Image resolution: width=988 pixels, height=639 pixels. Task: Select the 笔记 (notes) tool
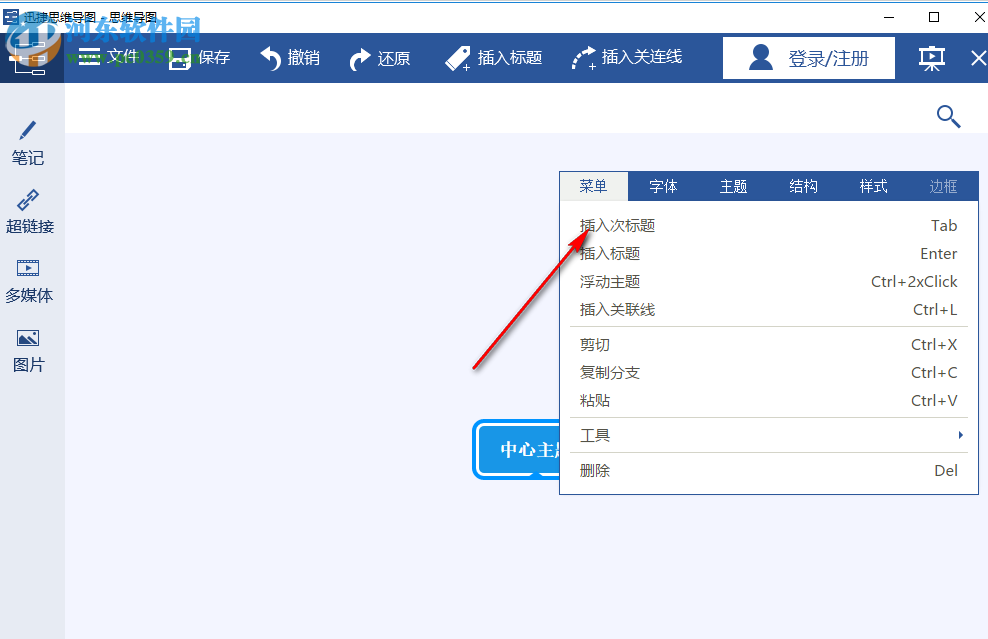(x=29, y=143)
